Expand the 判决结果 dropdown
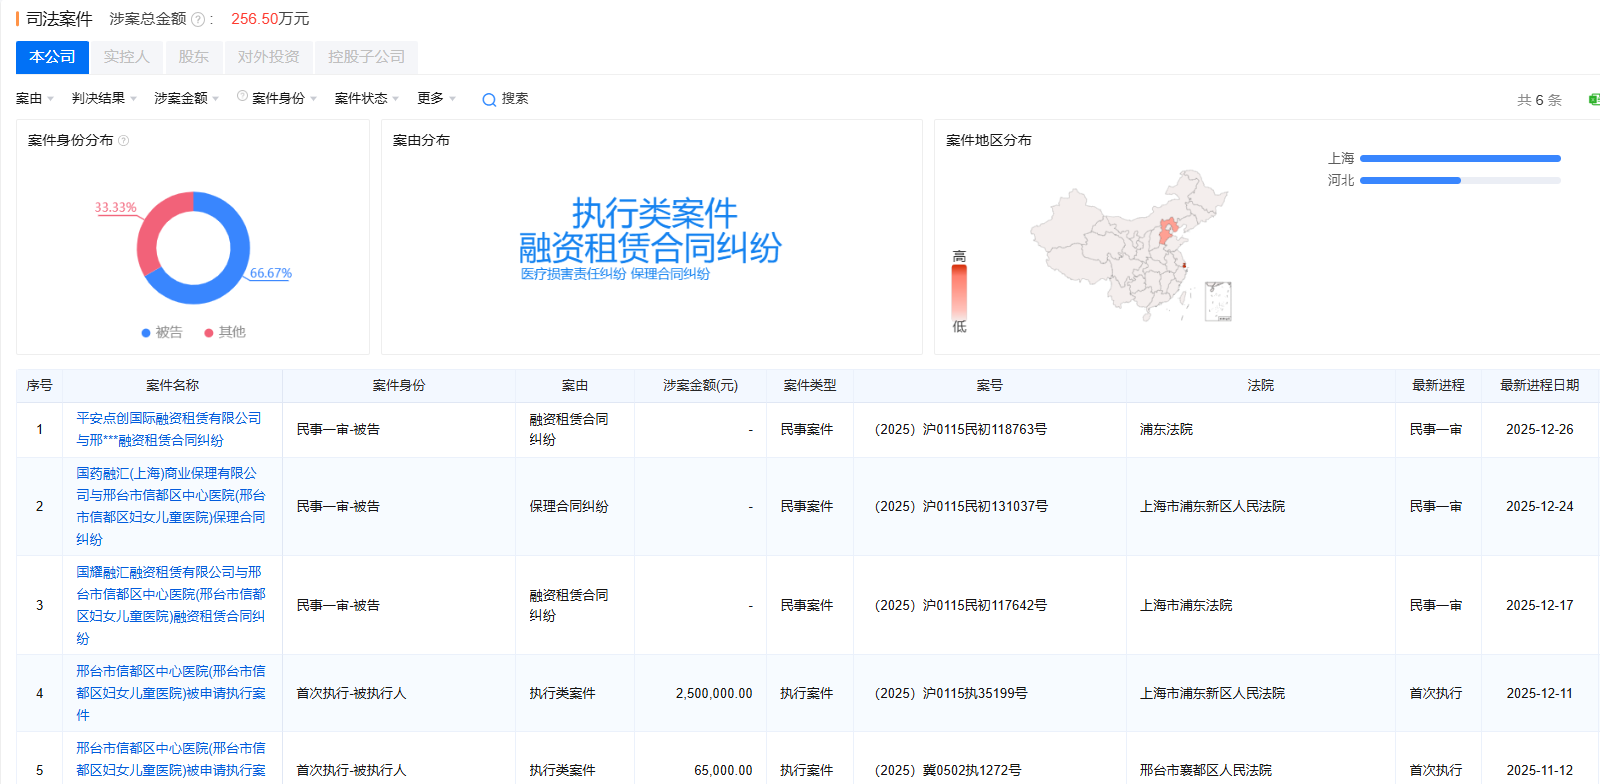 pos(104,98)
